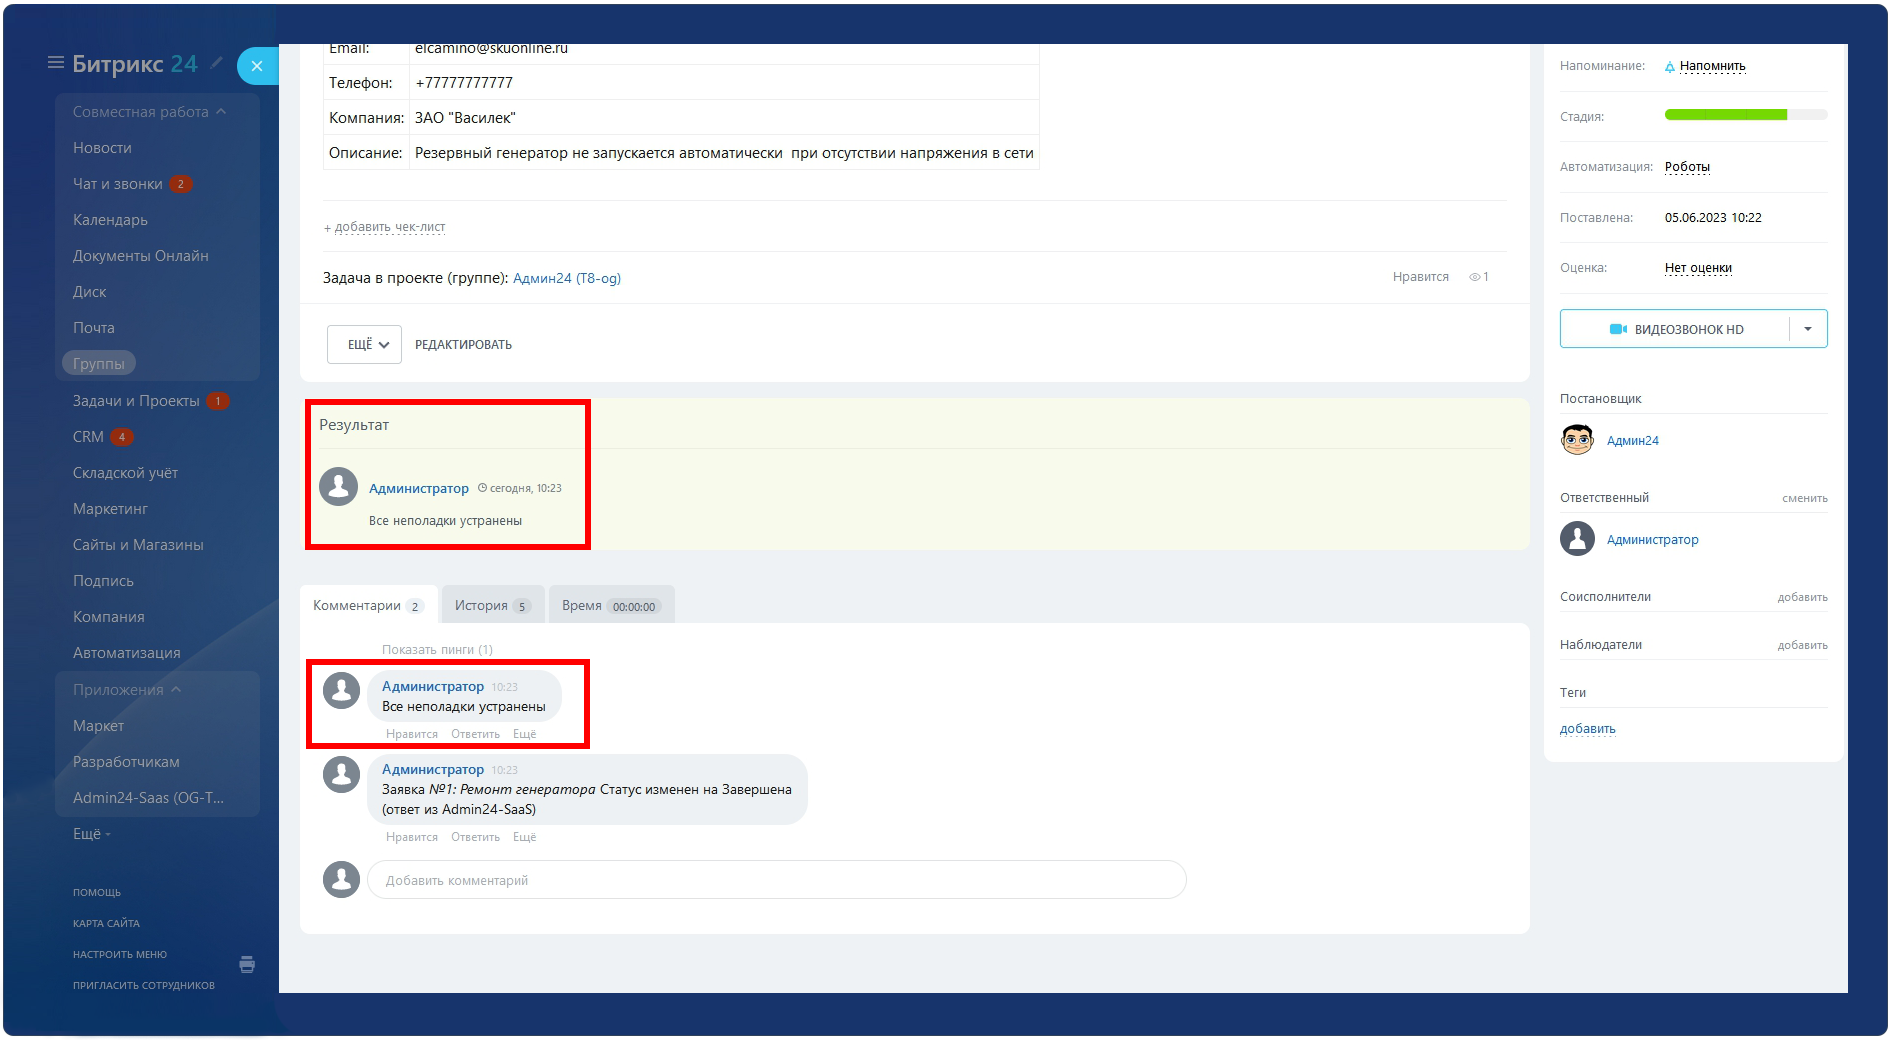Screen dimensions: 1891x1040
Task: Click the printer icon in the sidebar footer
Action: pyautogui.click(x=247, y=965)
